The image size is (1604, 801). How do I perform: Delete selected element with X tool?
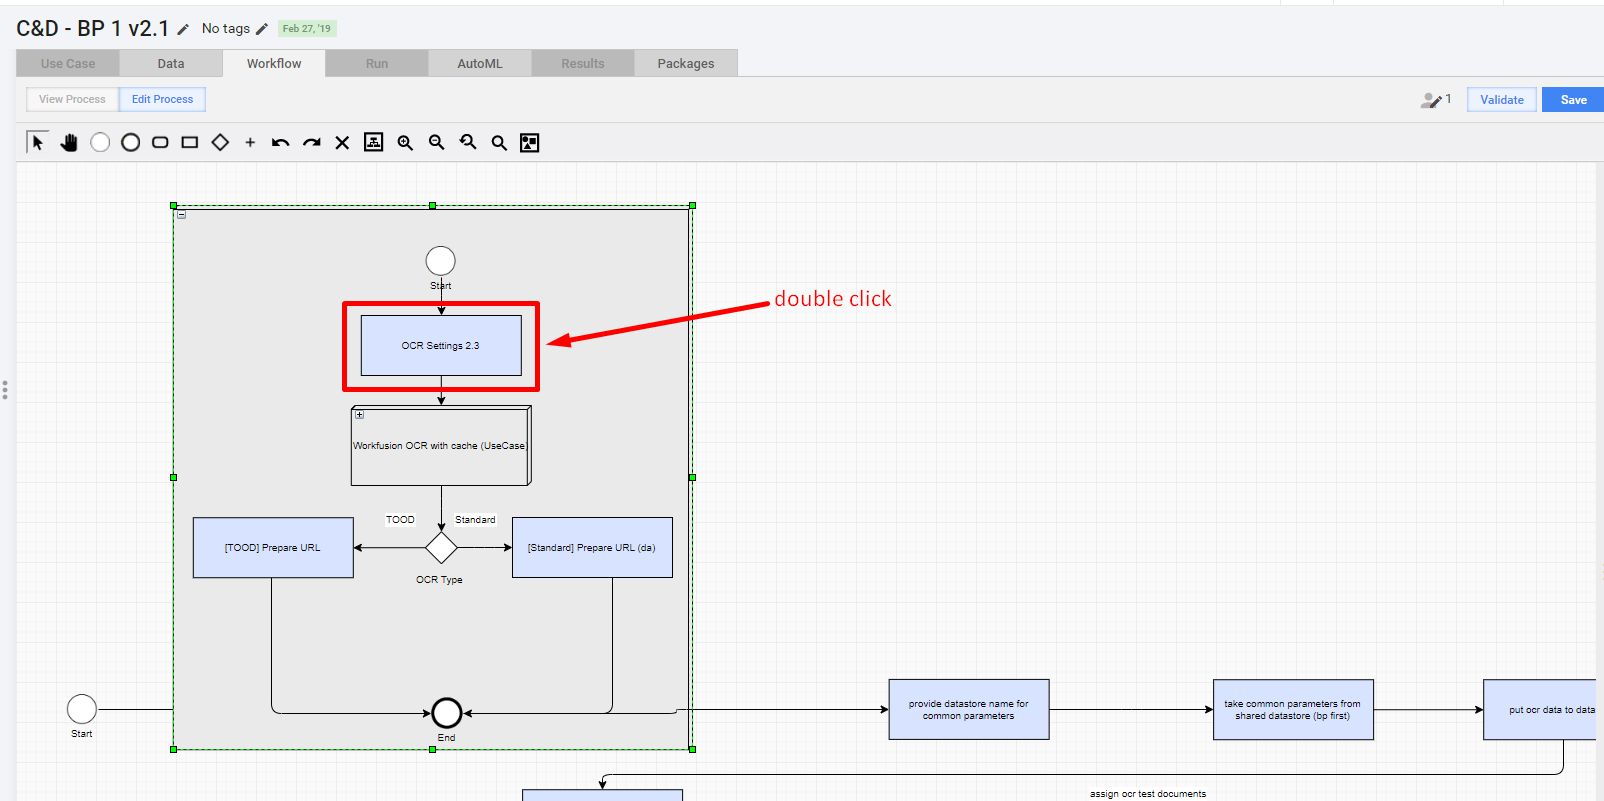(x=342, y=142)
